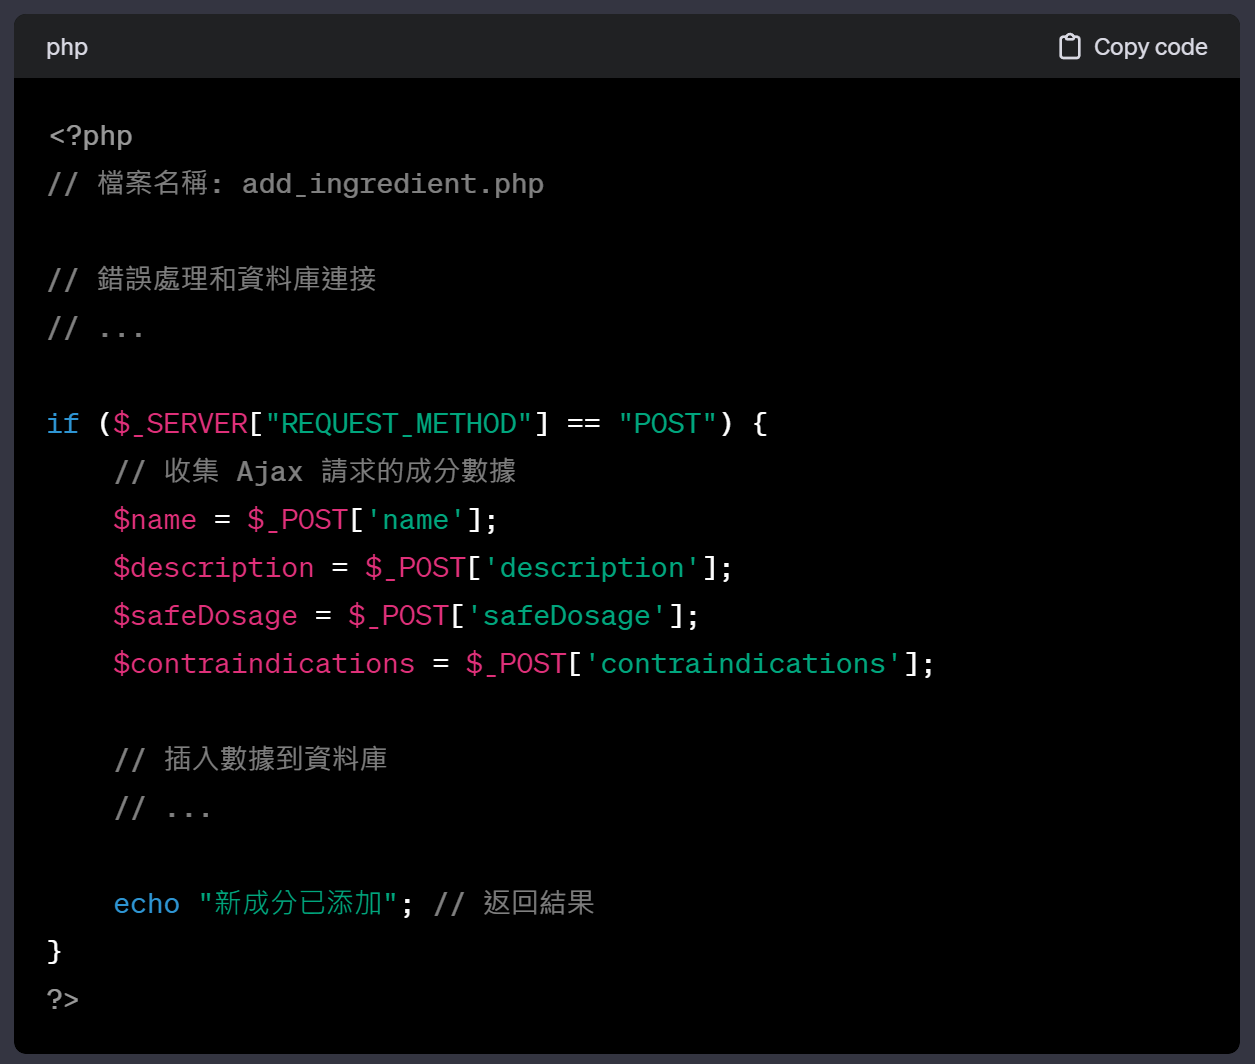The width and height of the screenshot is (1255, 1064).
Task: Place cursor on add_ingredient.php filename comment
Action: 392,184
